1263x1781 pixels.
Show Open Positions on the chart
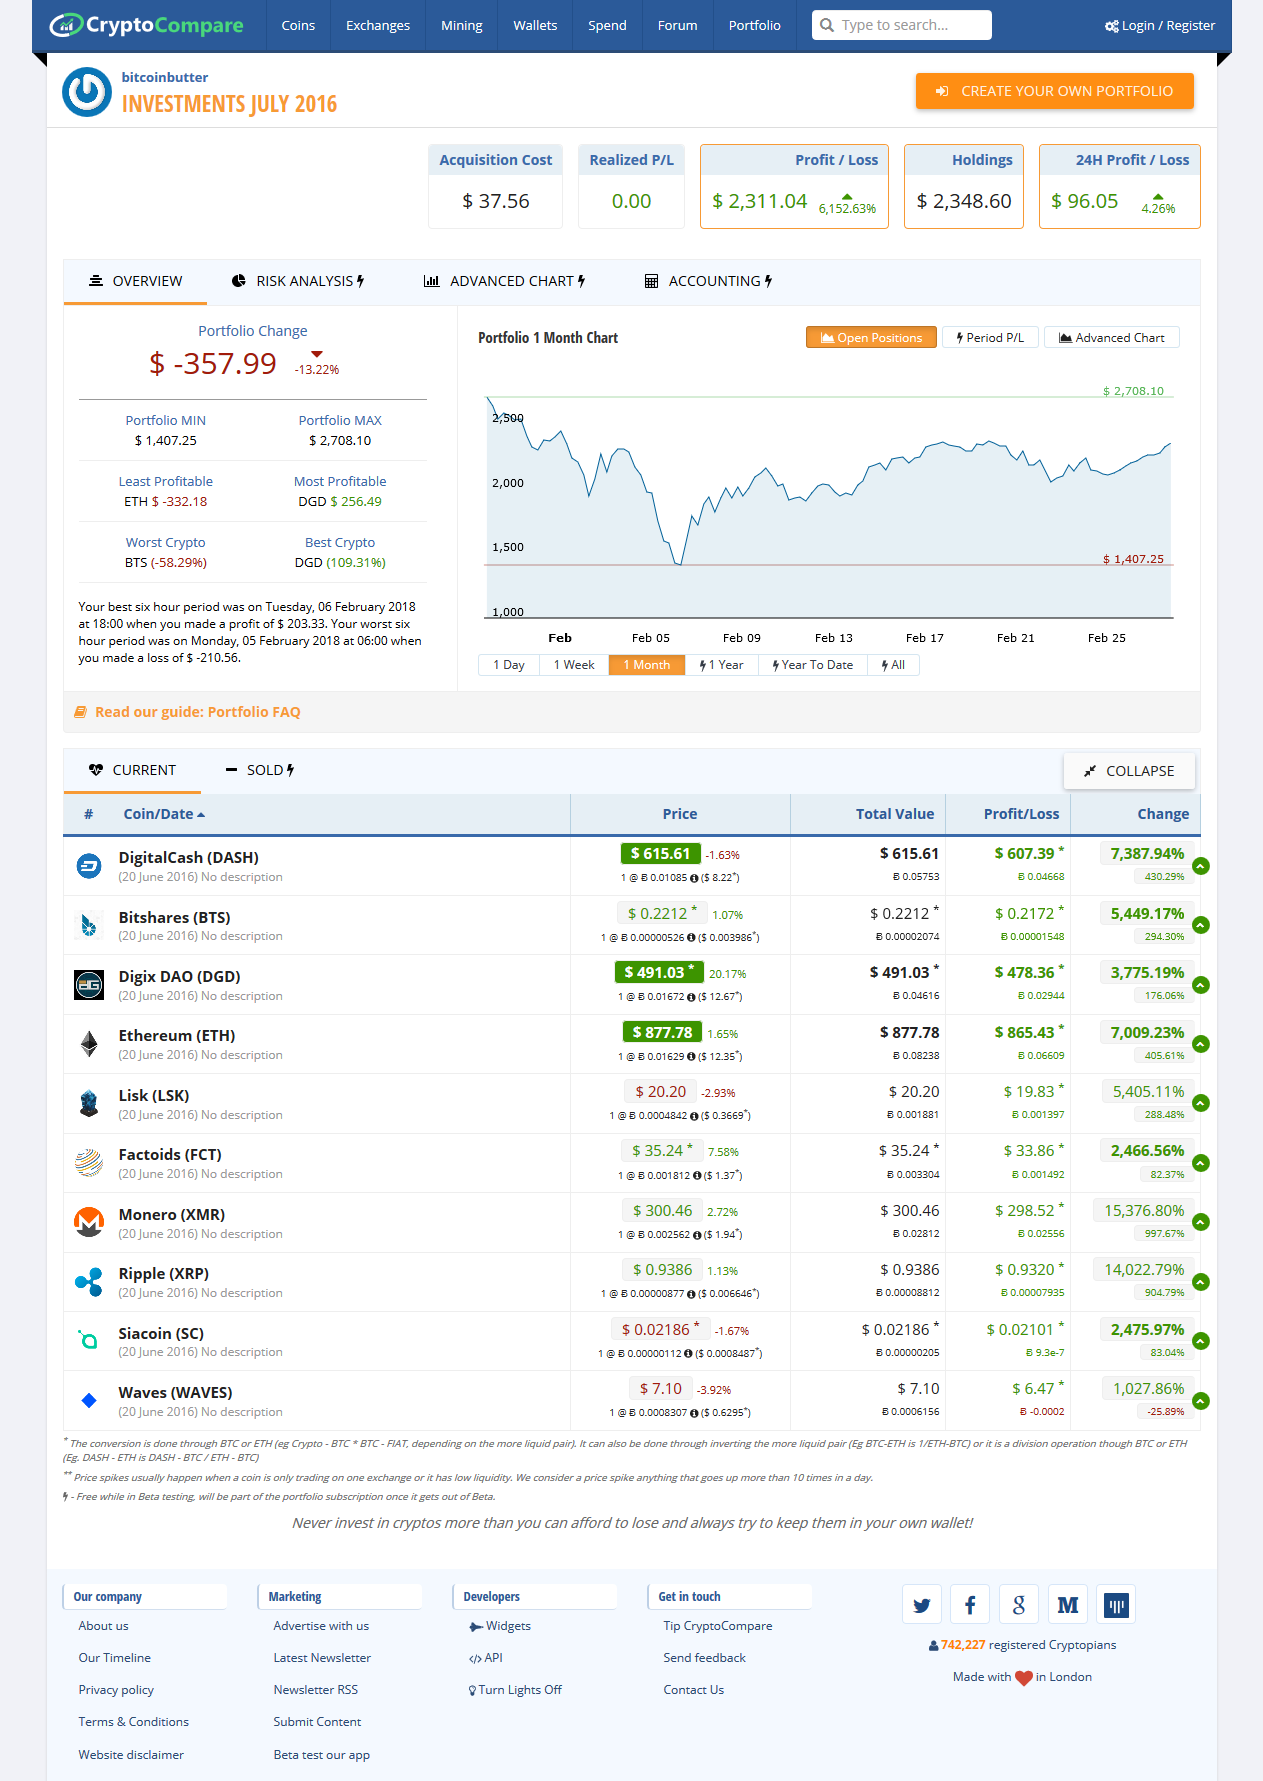(x=871, y=337)
